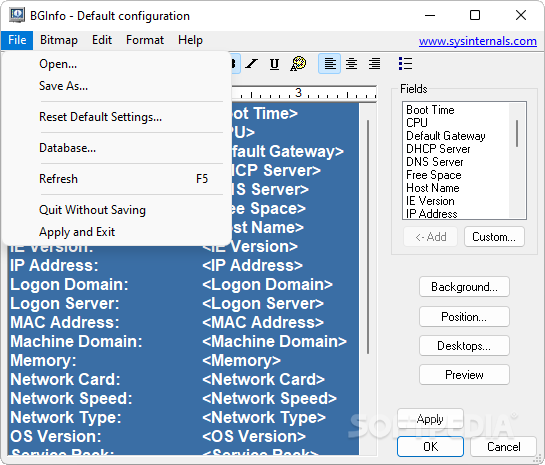Click the MAC Address: label in editor
This screenshot has height=465, width=545.
tap(65, 323)
